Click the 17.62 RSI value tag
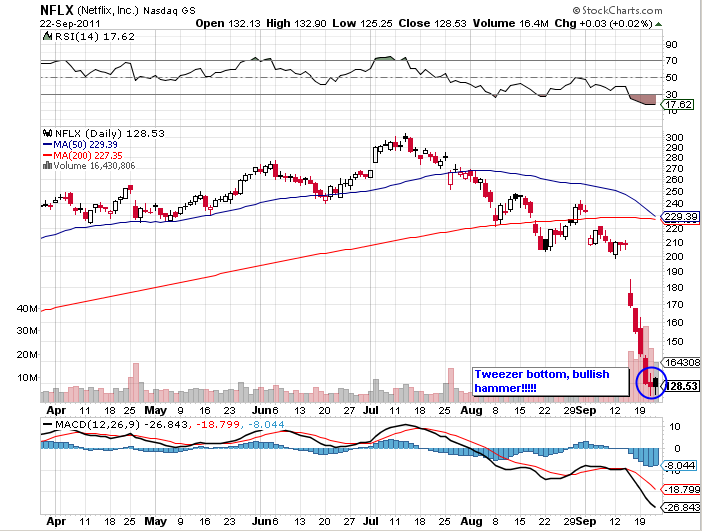This screenshot has width=704, height=531. [680, 103]
